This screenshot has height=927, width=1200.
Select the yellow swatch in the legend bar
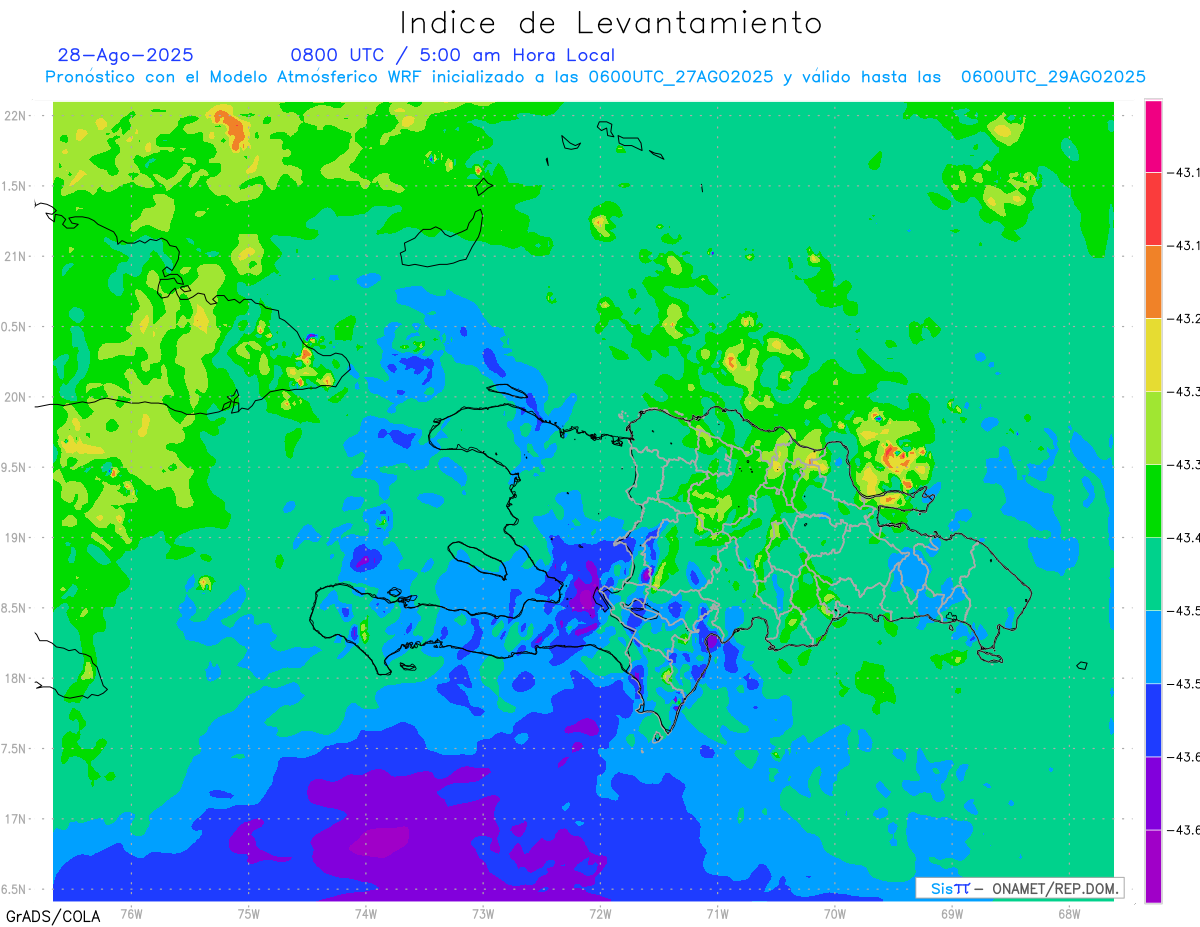(1153, 355)
